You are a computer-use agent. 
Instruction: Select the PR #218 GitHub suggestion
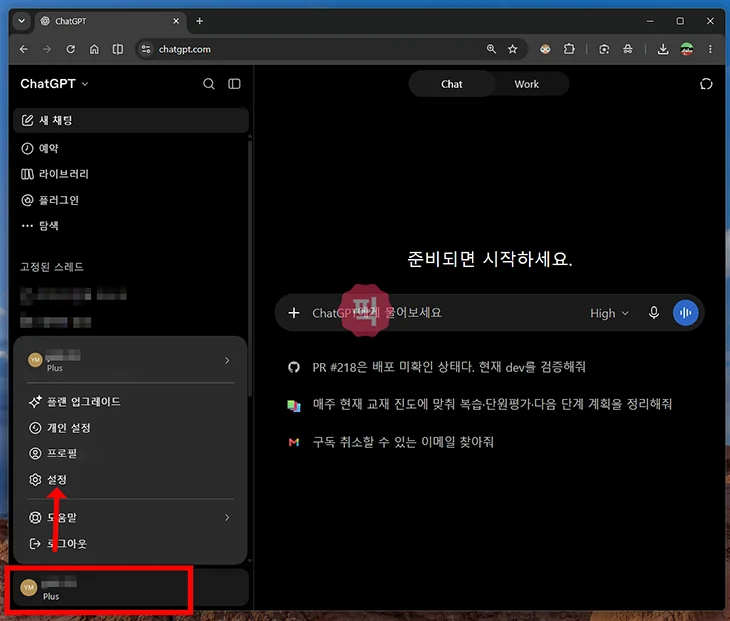449,367
